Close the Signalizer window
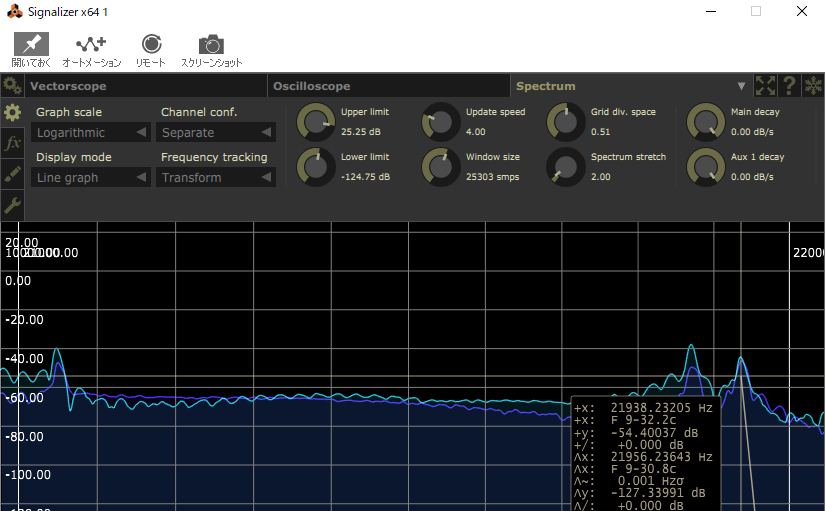Viewport: 825px width, 511px height. click(x=801, y=11)
